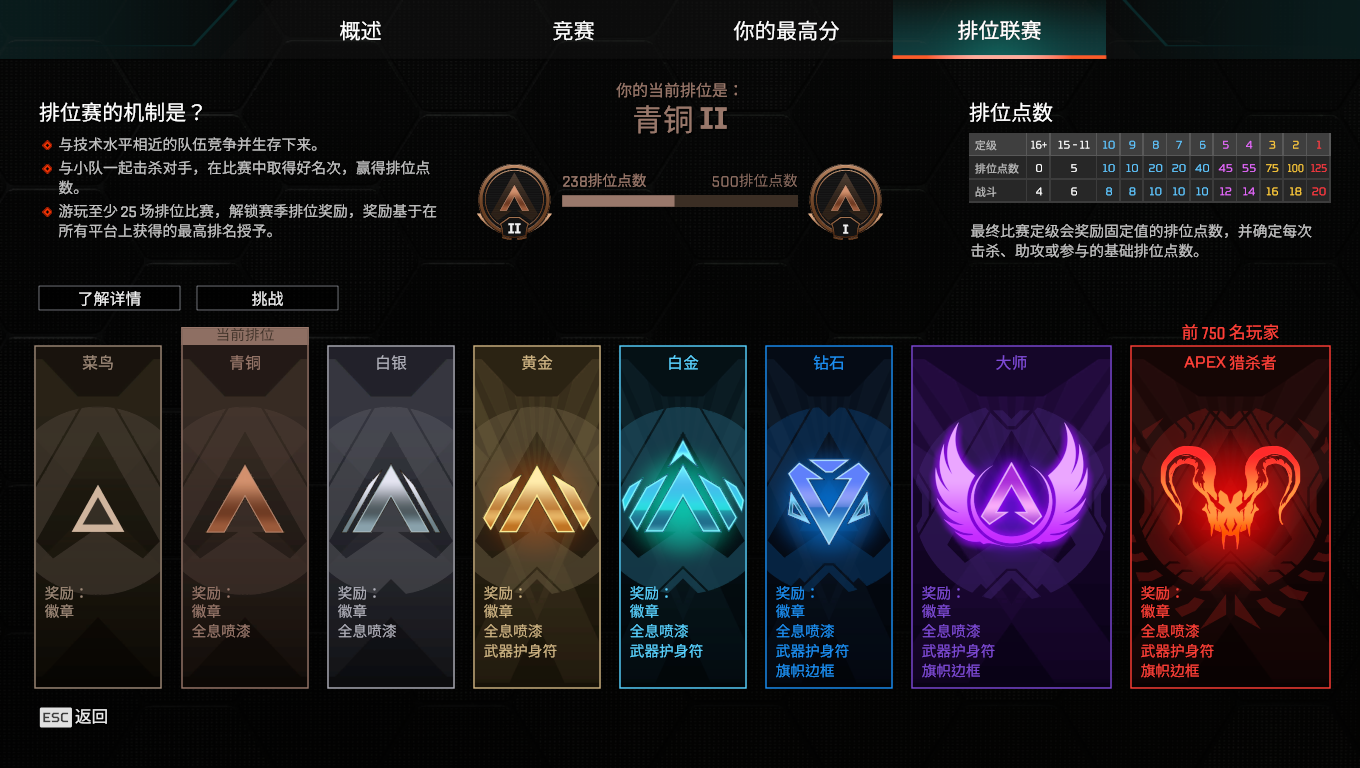1360x768 pixels.
Task: Switch to the 竞赛 tab
Action: [574, 30]
